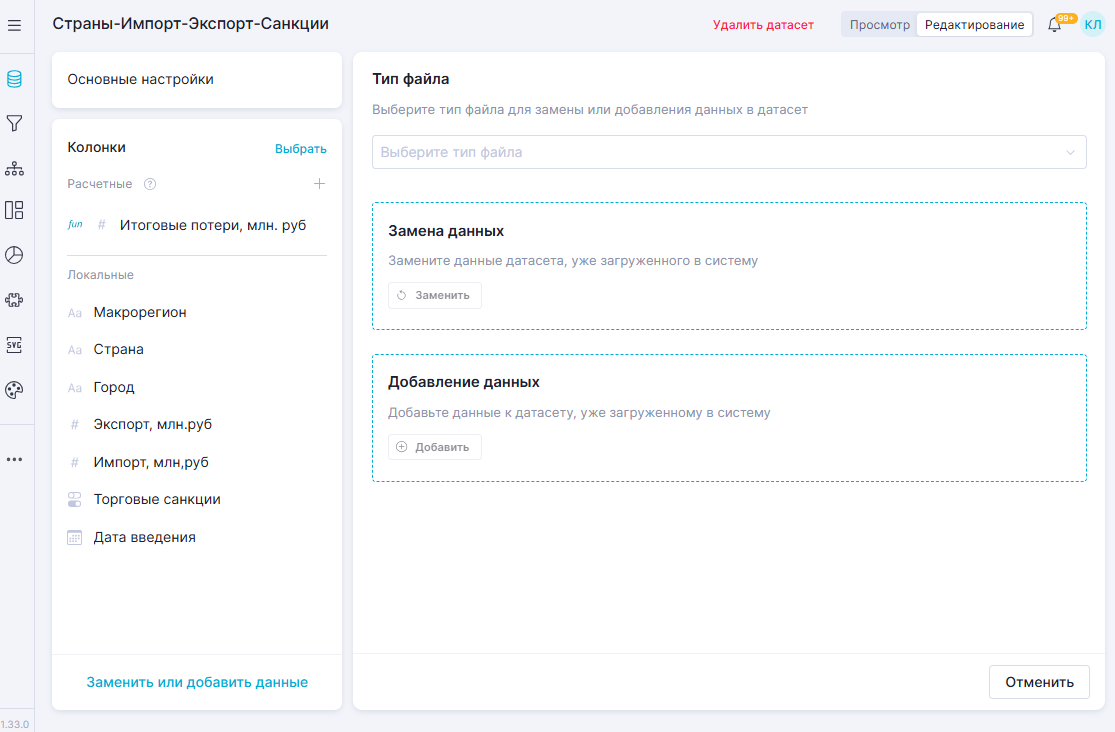
Task: Open the pie chart icon in sidebar
Action: click(x=14, y=255)
